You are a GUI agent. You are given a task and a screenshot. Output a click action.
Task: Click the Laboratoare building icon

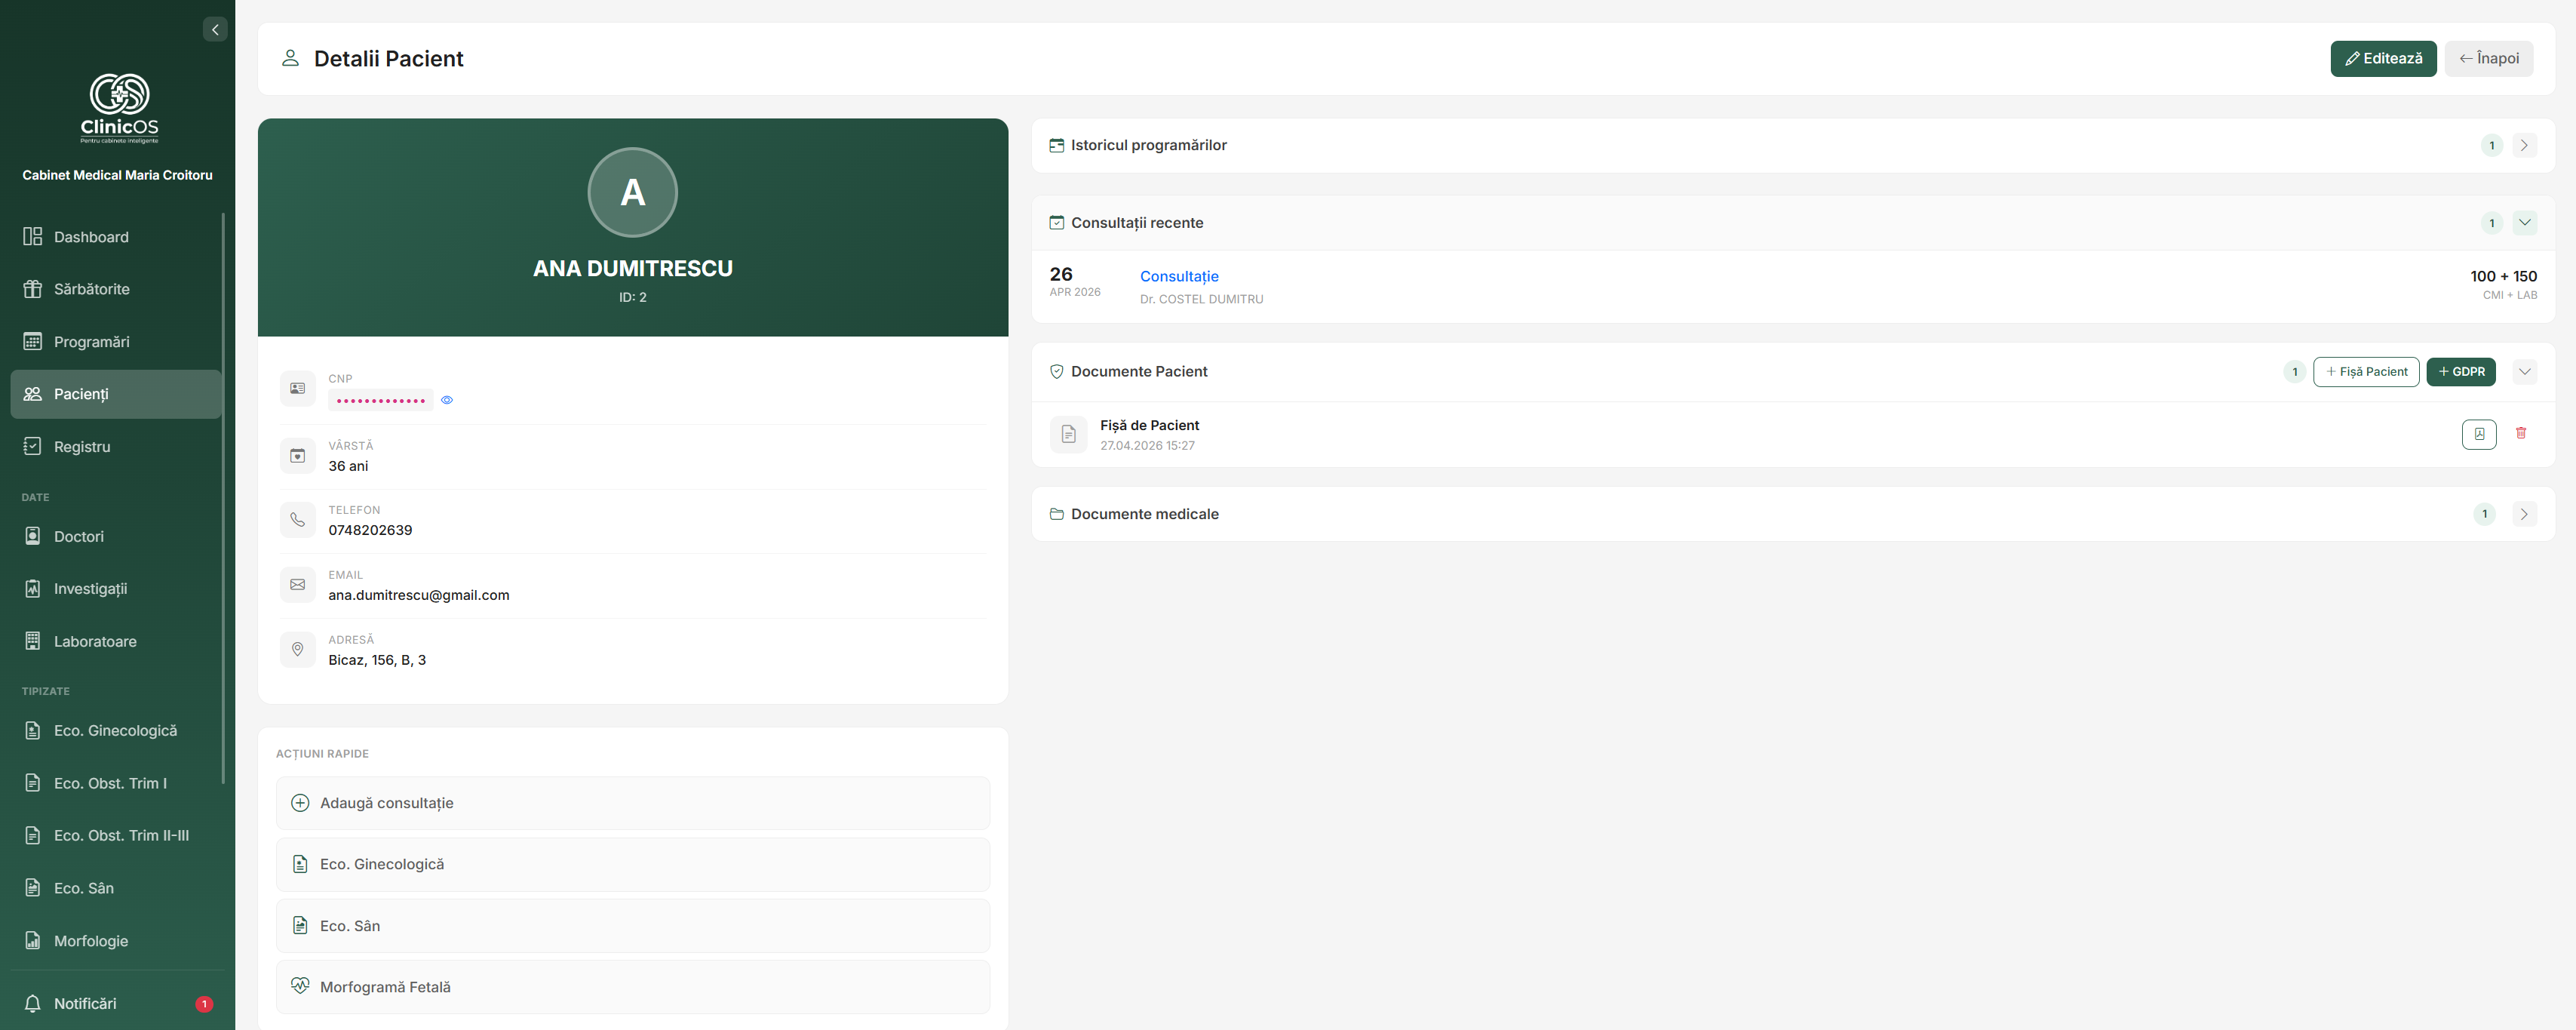[x=33, y=641]
